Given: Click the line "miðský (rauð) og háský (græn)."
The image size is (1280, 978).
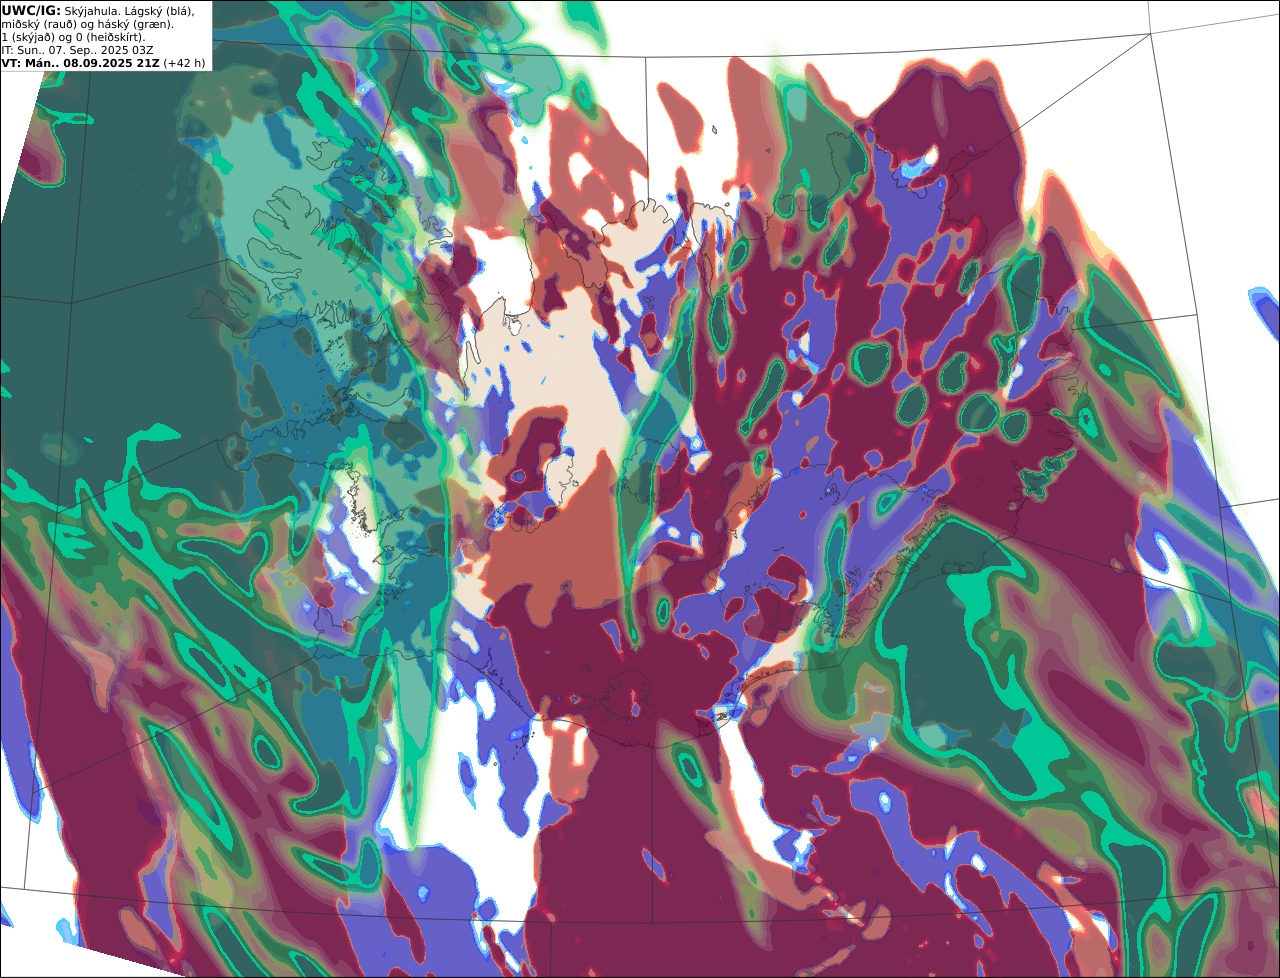Looking at the screenshot, I should point(87,24).
